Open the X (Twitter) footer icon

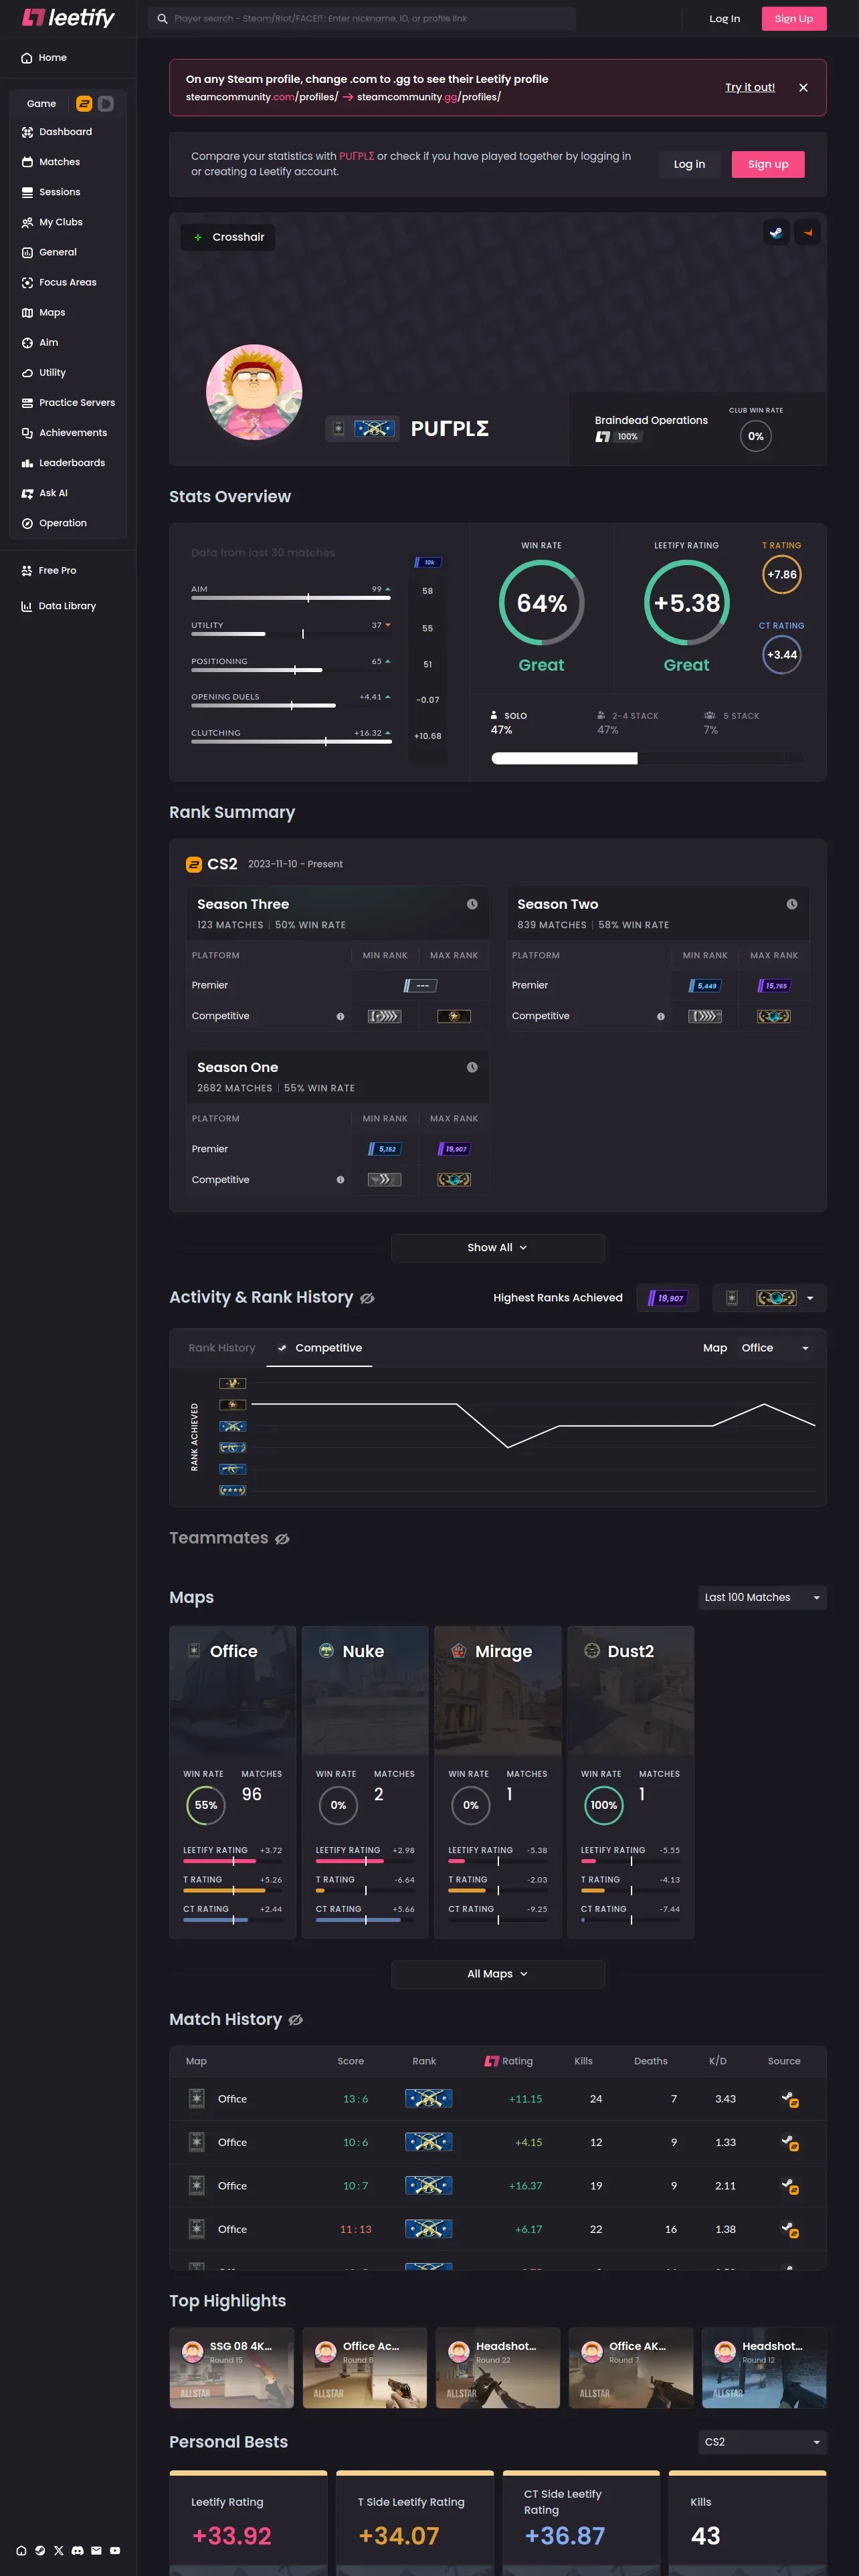(x=58, y=2550)
